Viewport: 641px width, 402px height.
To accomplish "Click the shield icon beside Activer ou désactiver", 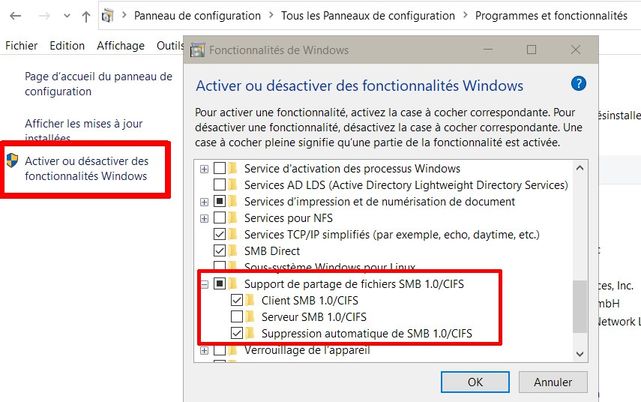I will (12, 161).
